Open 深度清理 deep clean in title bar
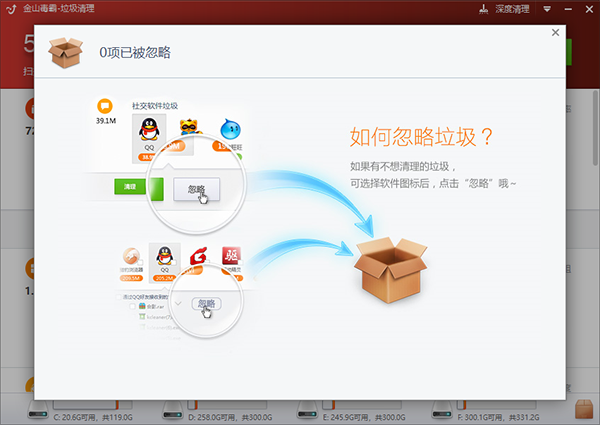The width and height of the screenshot is (600, 425). 504,9
